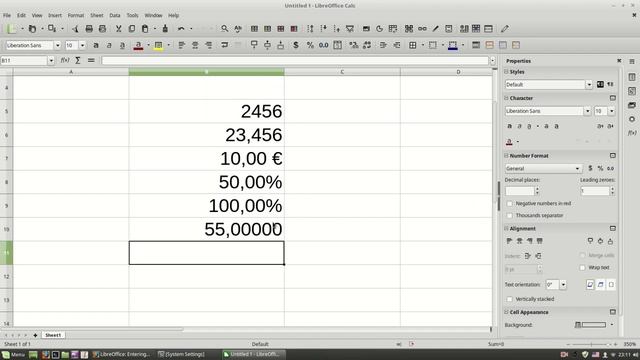
Task: Enable Thousands separator checkbox
Action: 509,215
